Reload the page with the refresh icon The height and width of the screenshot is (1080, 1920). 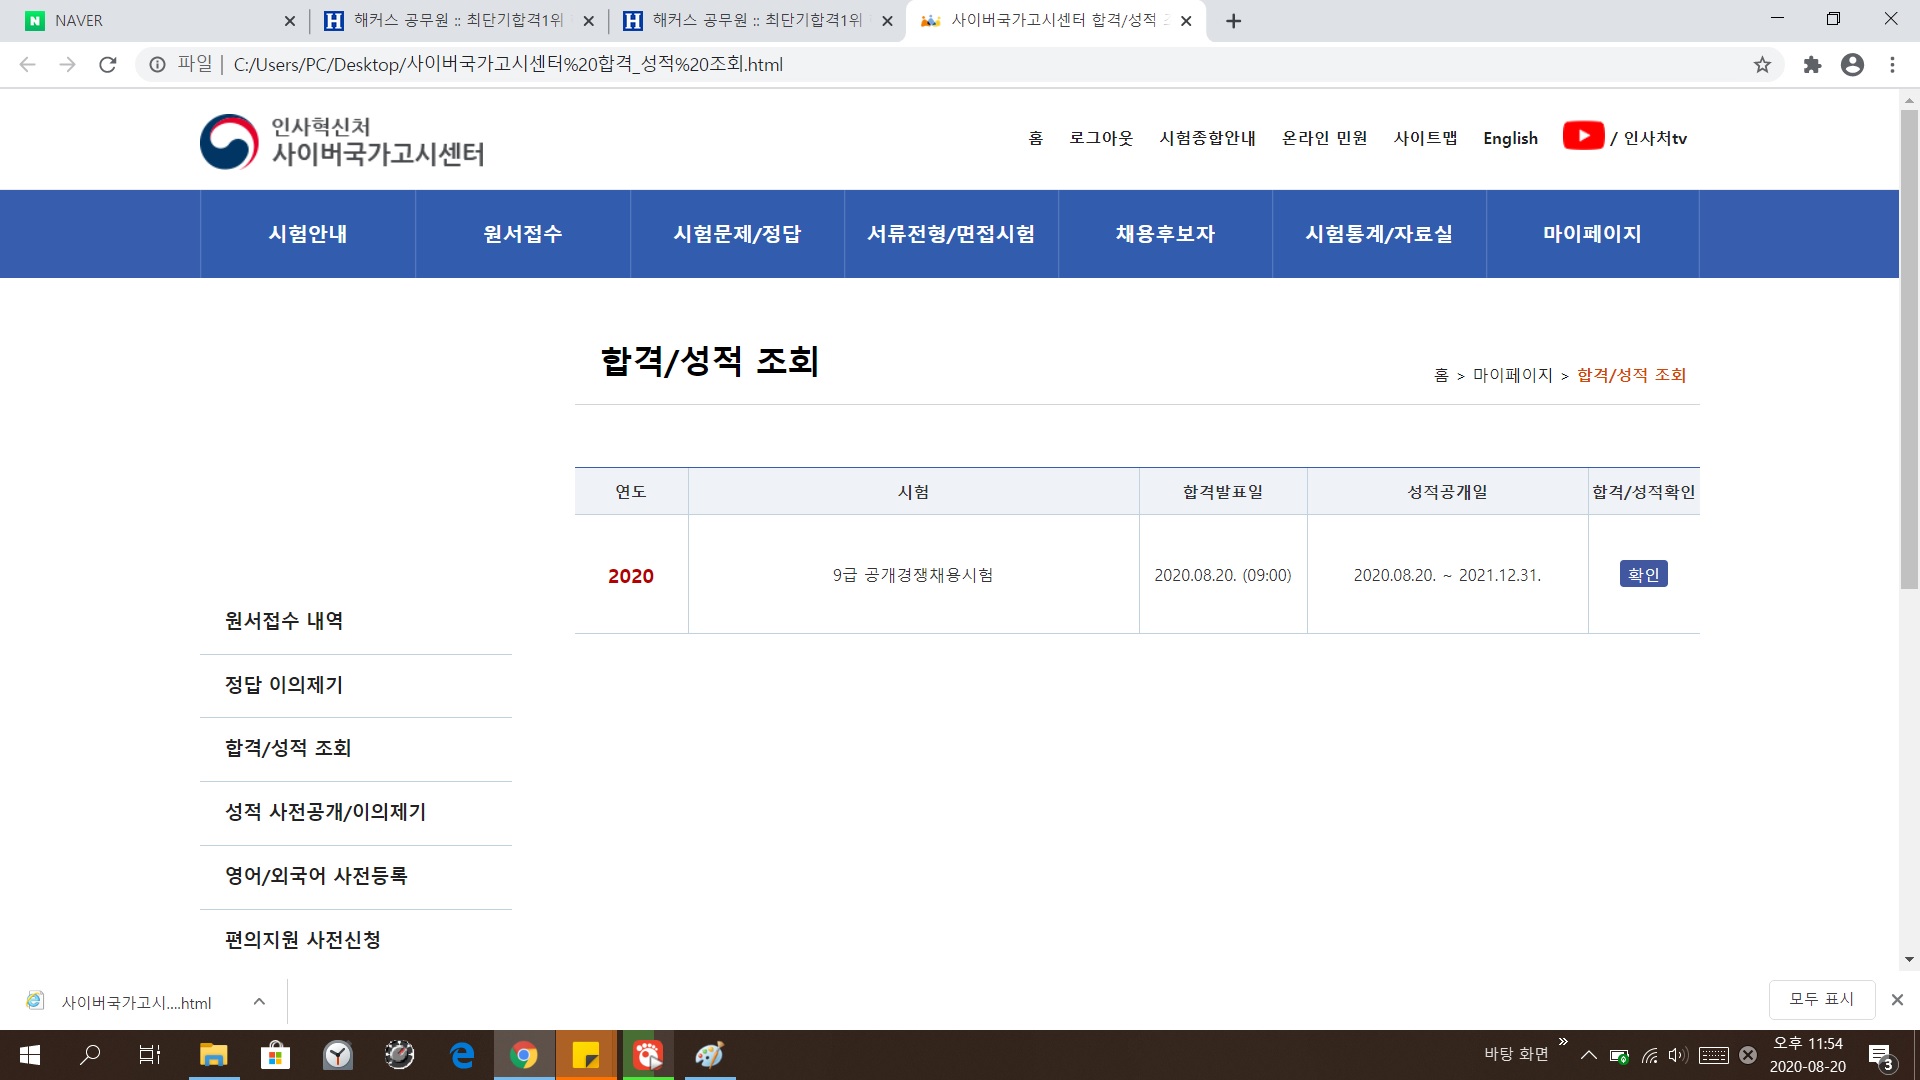point(108,65)
